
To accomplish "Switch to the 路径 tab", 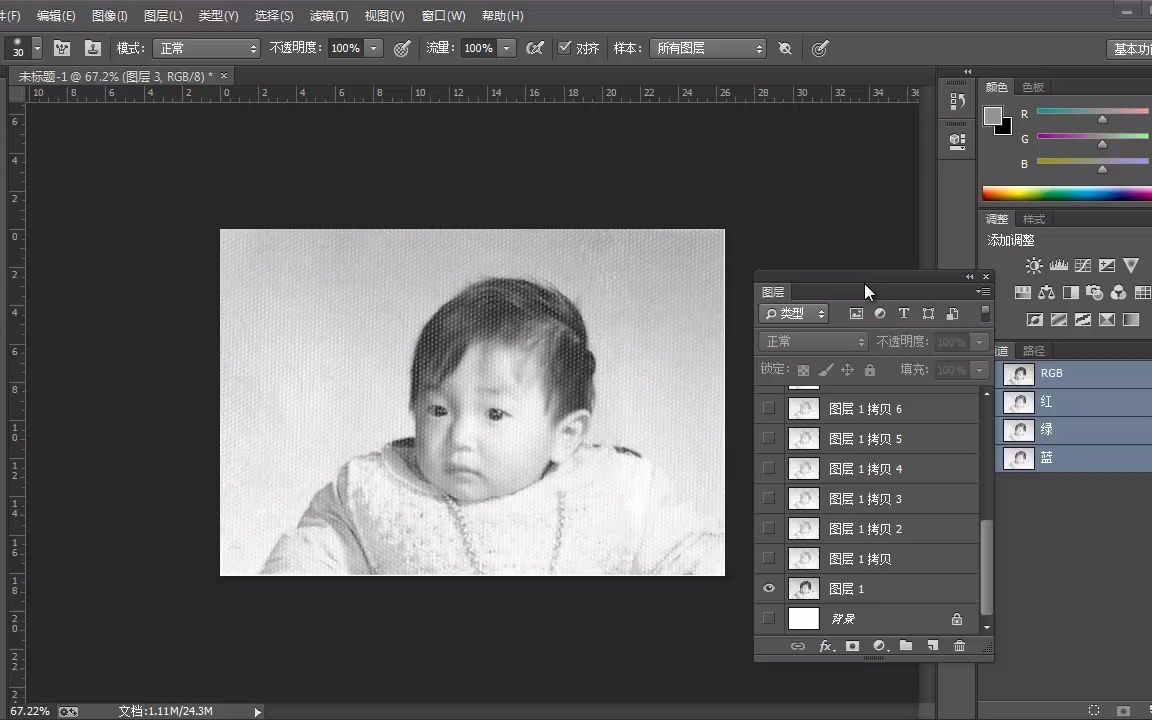I will pos(1034,350).
